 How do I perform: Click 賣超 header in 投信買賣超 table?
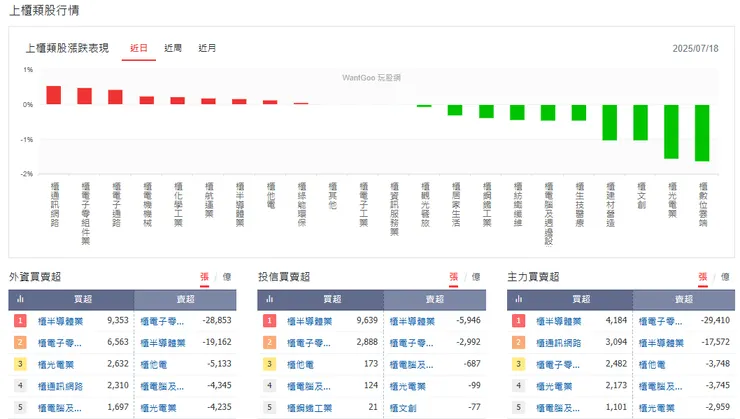tap(435, 299)
